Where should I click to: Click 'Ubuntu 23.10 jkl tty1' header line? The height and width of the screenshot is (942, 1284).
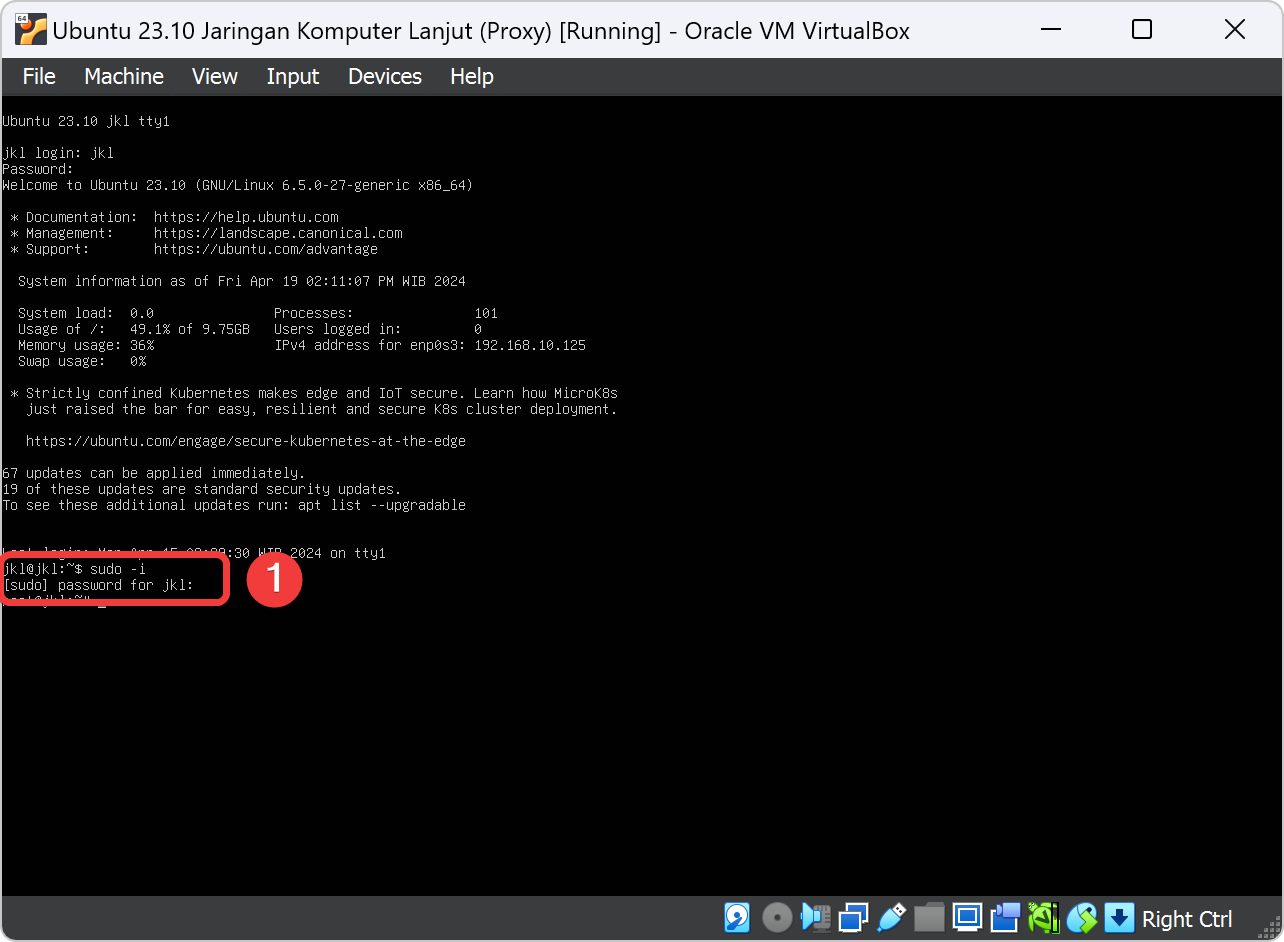click(86, 121)
